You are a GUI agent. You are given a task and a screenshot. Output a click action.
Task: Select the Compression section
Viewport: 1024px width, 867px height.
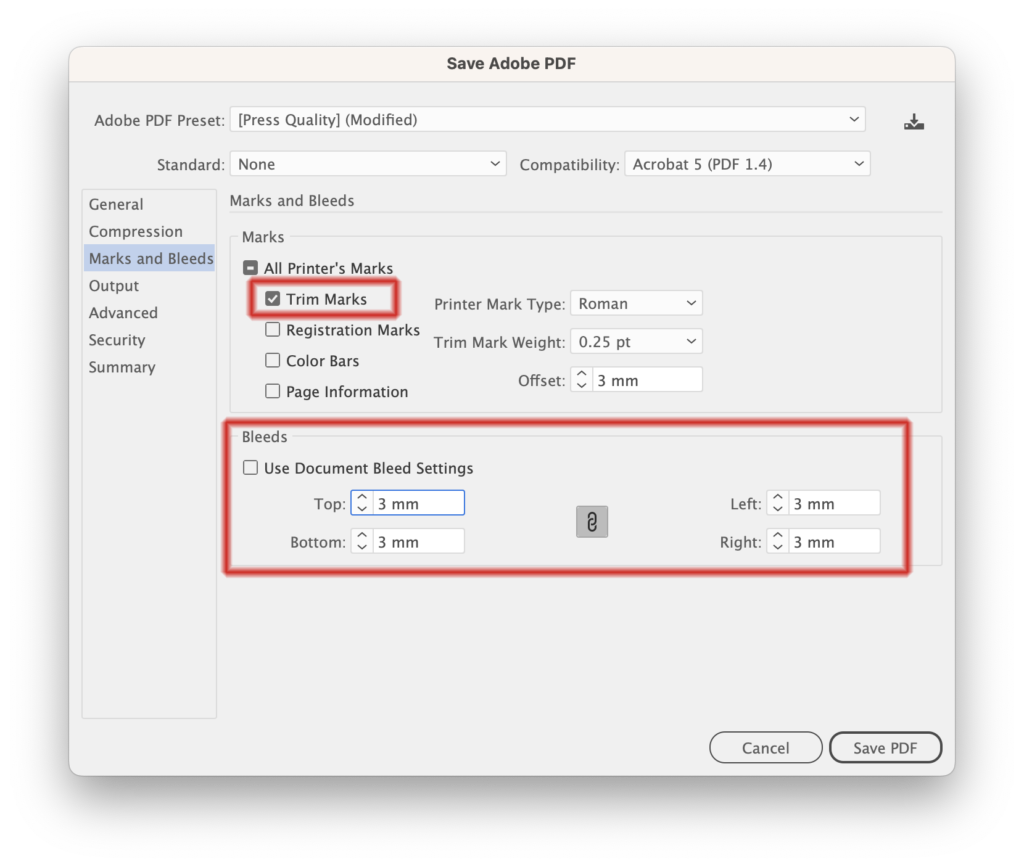tap(149, 231)
